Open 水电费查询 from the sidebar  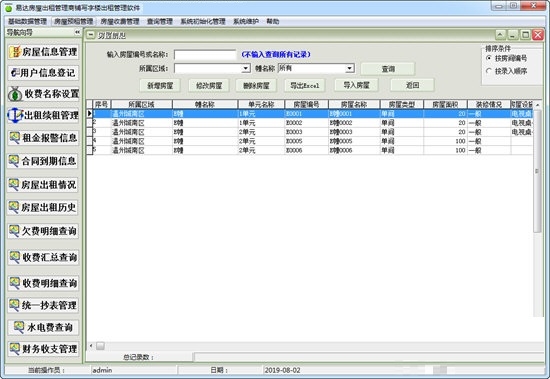click(43, 327)
